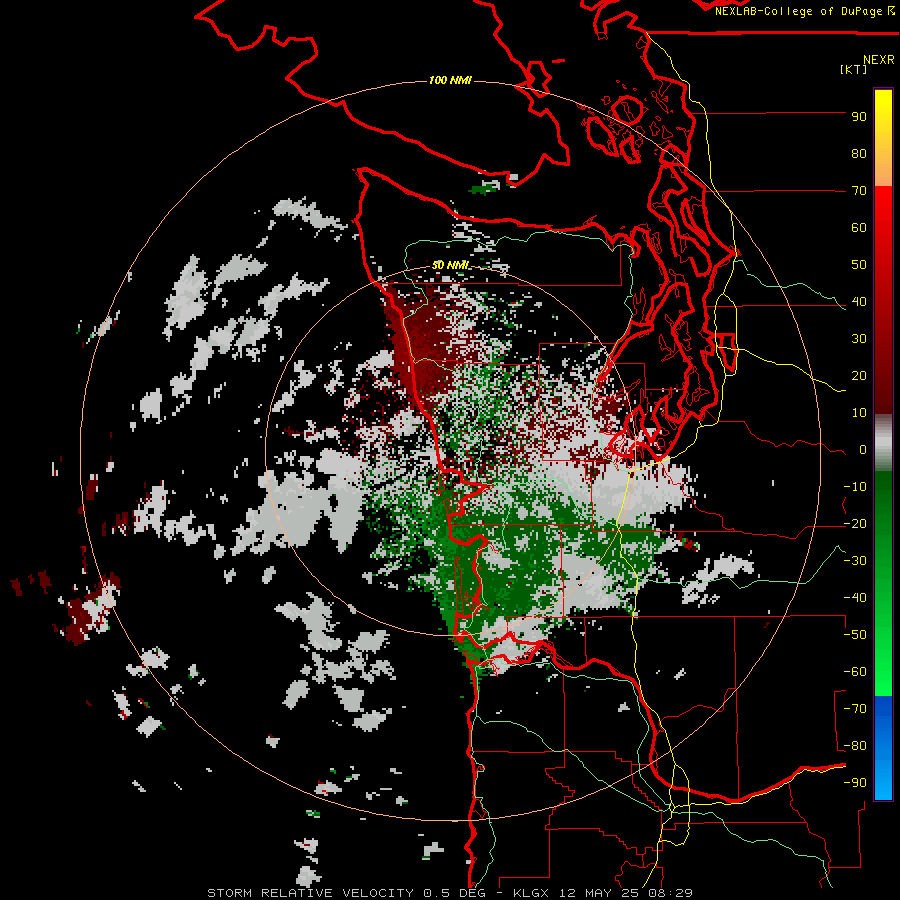Click the -20 value on velocity scale
The image size is (900, 900).
(x=855, y=523)
